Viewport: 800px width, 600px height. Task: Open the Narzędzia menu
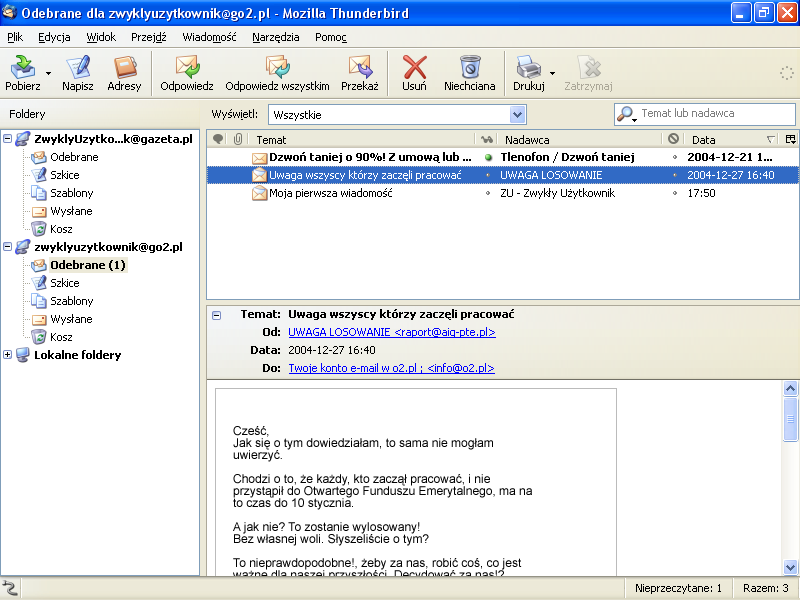click(276, 37)
